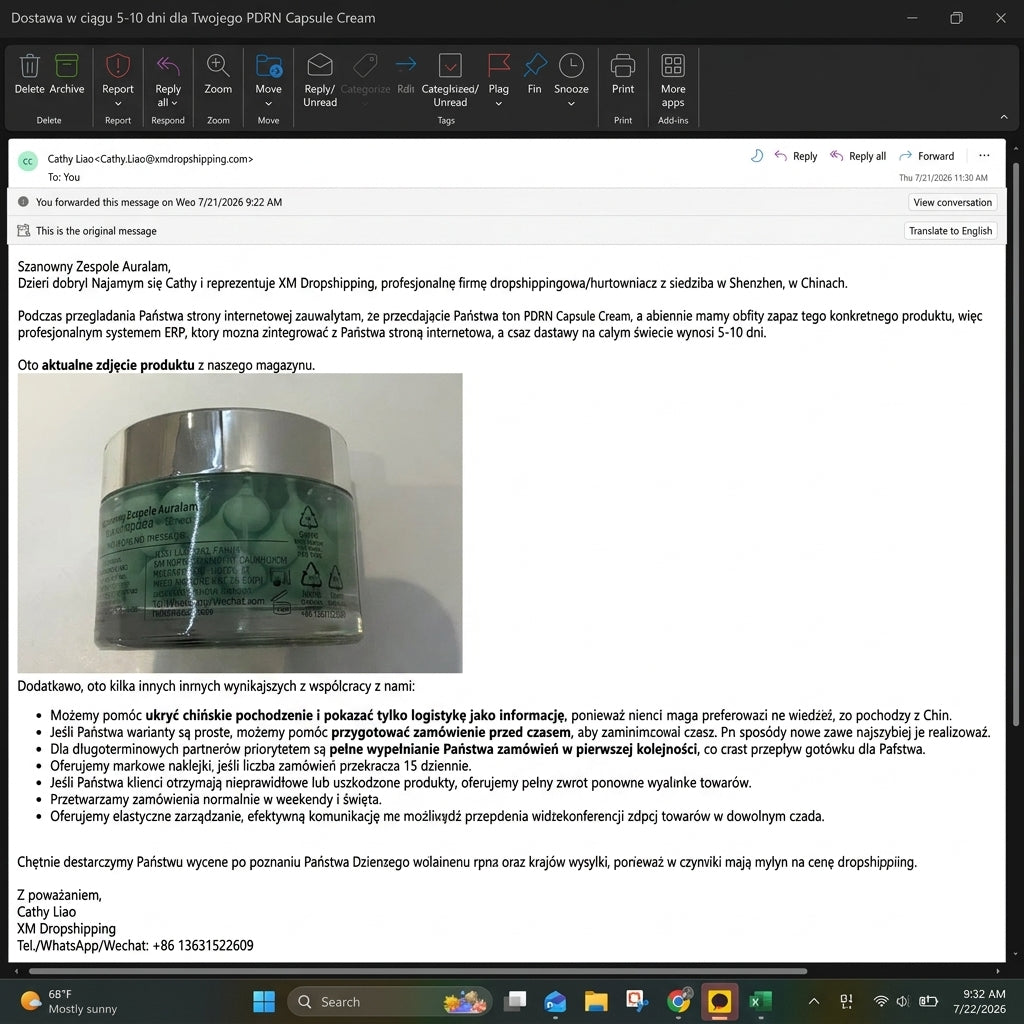Print the email
1024x1024 pixels.
(x=622, y=74)
